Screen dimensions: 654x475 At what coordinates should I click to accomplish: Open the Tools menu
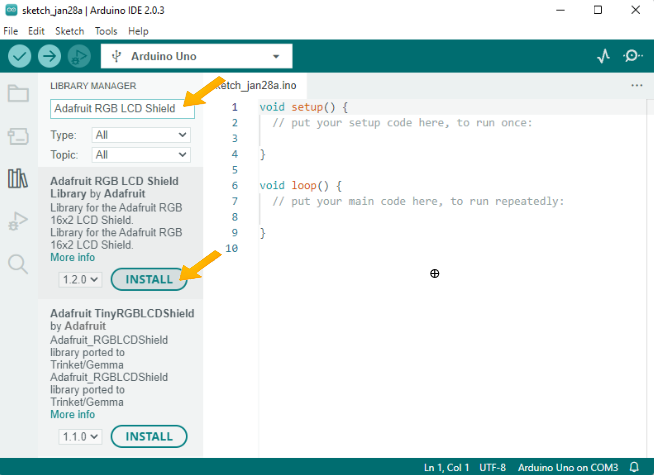[106, 31]
